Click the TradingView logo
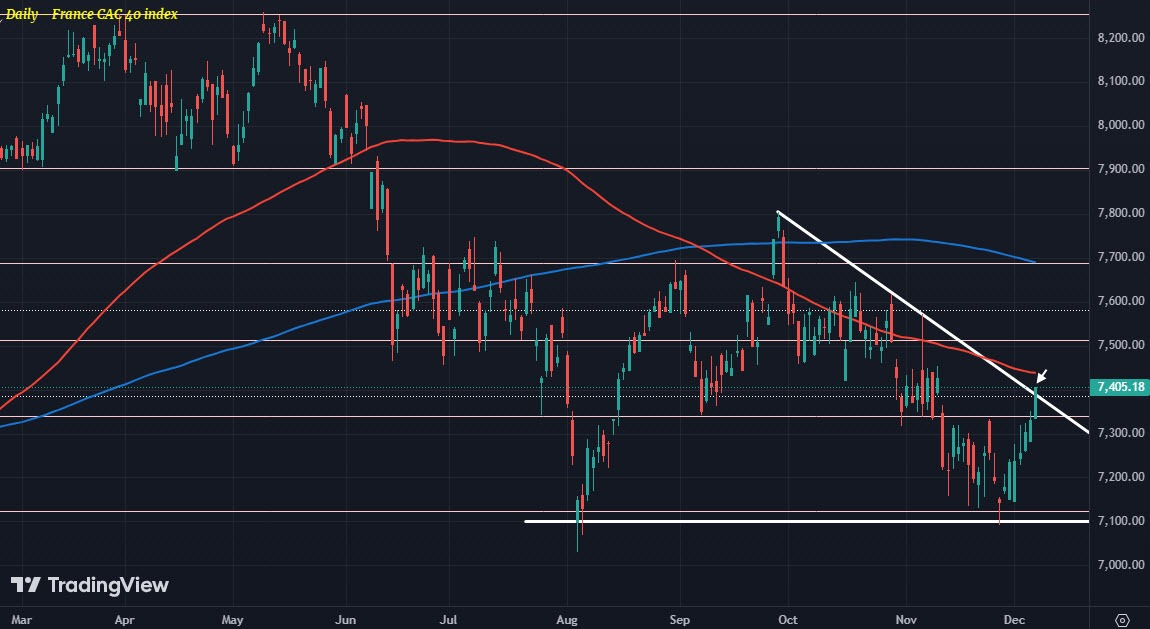1150x629 pixels. pyautogui.click(x=89, y=584)
